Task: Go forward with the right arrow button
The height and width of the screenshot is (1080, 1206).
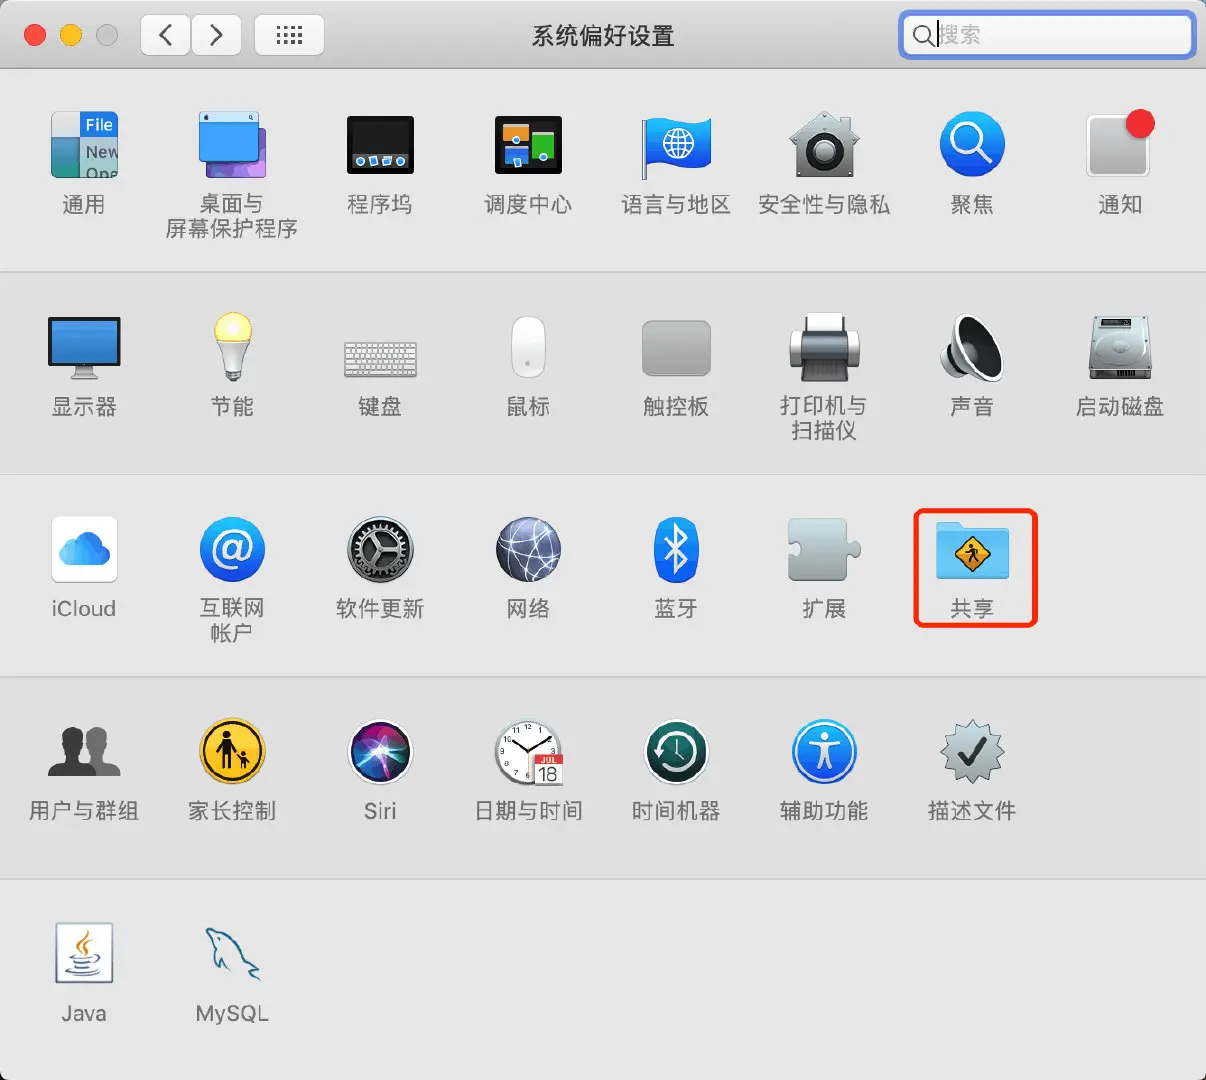Action: (216, 36)
